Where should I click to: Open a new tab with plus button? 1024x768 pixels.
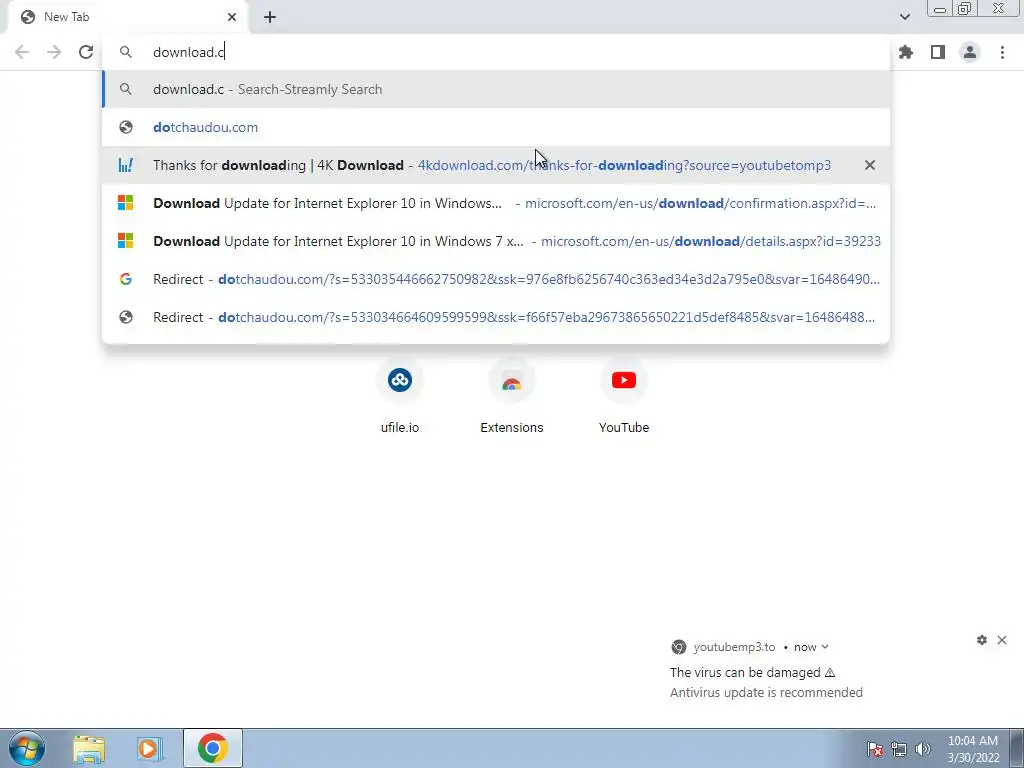270,17
